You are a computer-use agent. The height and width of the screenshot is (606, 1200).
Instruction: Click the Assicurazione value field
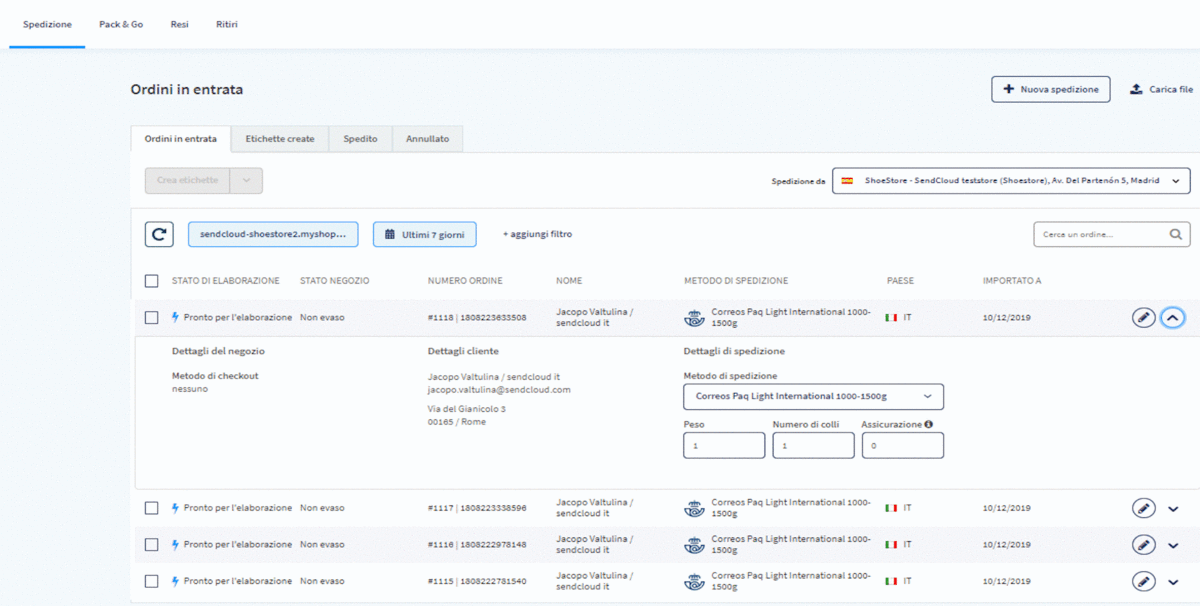coord(902,445)
